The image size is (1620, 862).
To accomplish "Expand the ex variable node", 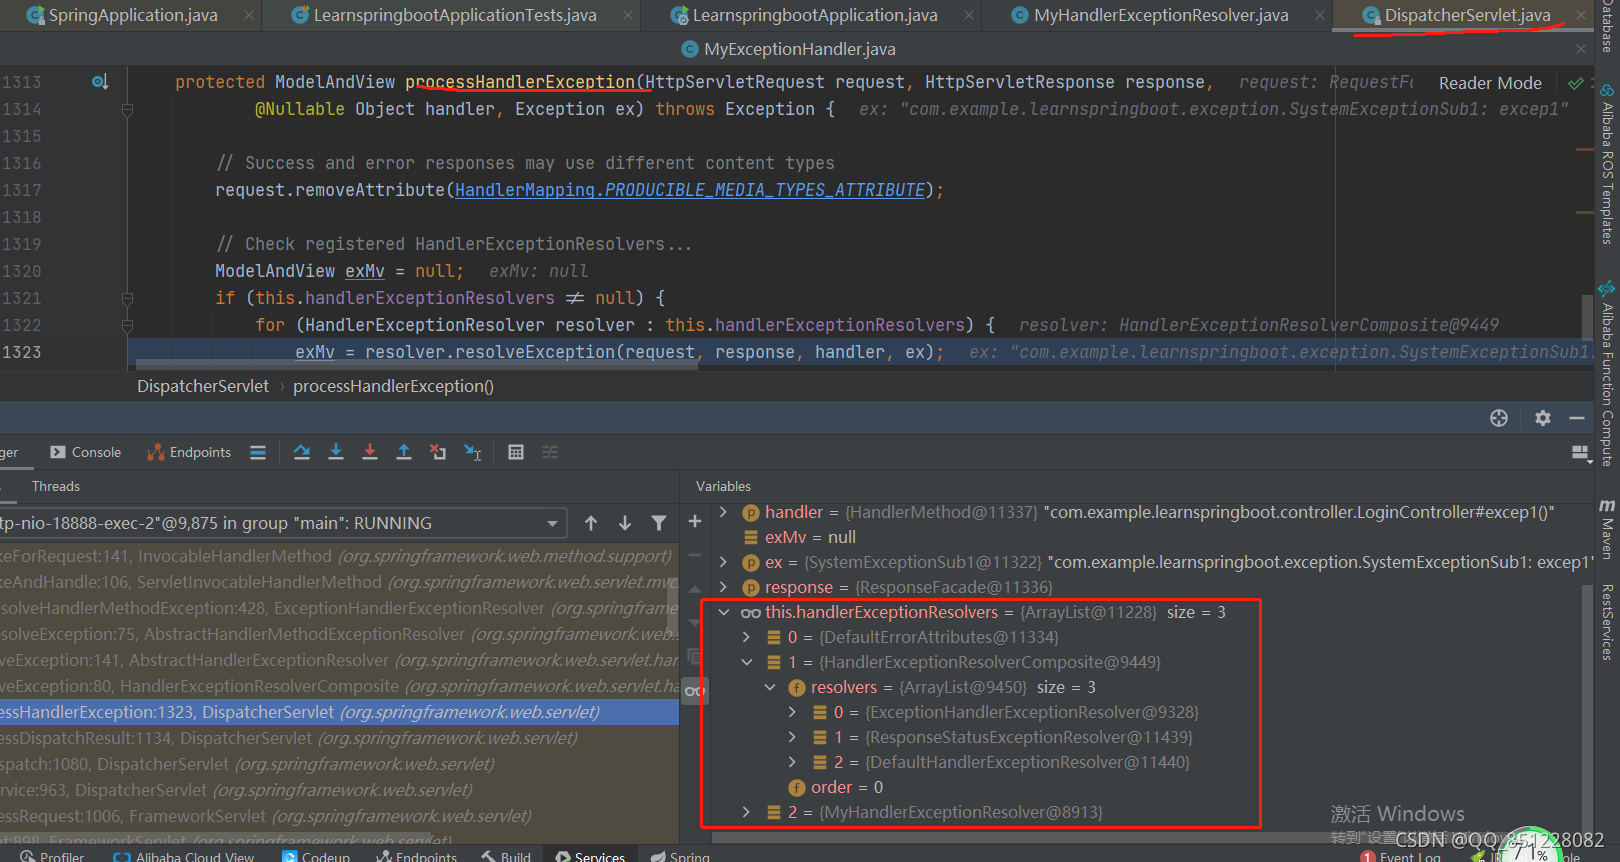I will 723,562.
